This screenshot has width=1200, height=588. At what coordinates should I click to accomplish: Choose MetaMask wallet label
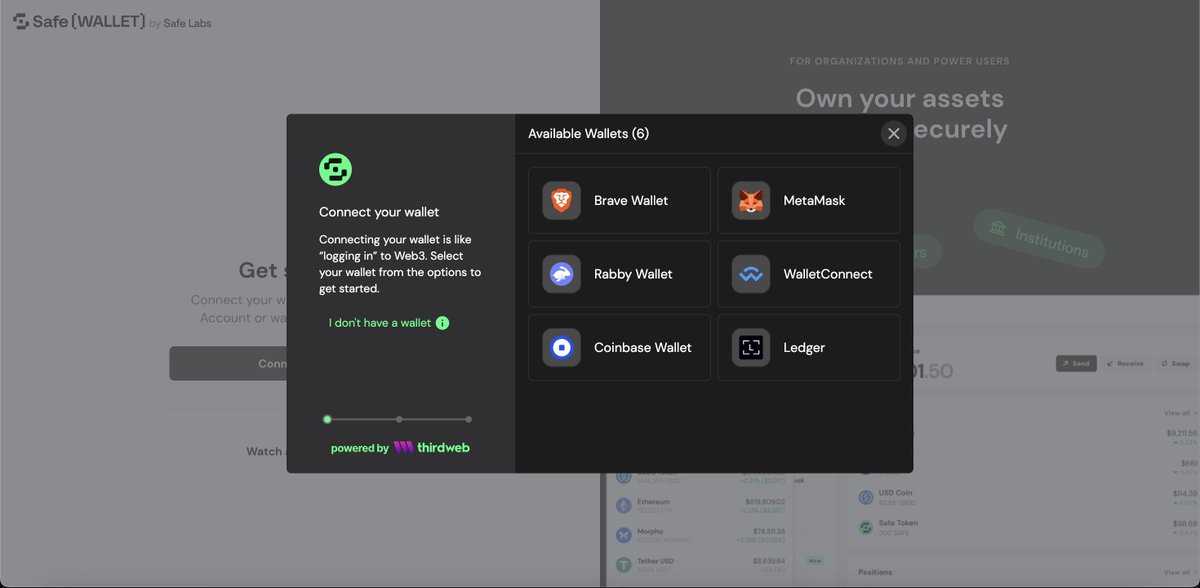[814, 200]
